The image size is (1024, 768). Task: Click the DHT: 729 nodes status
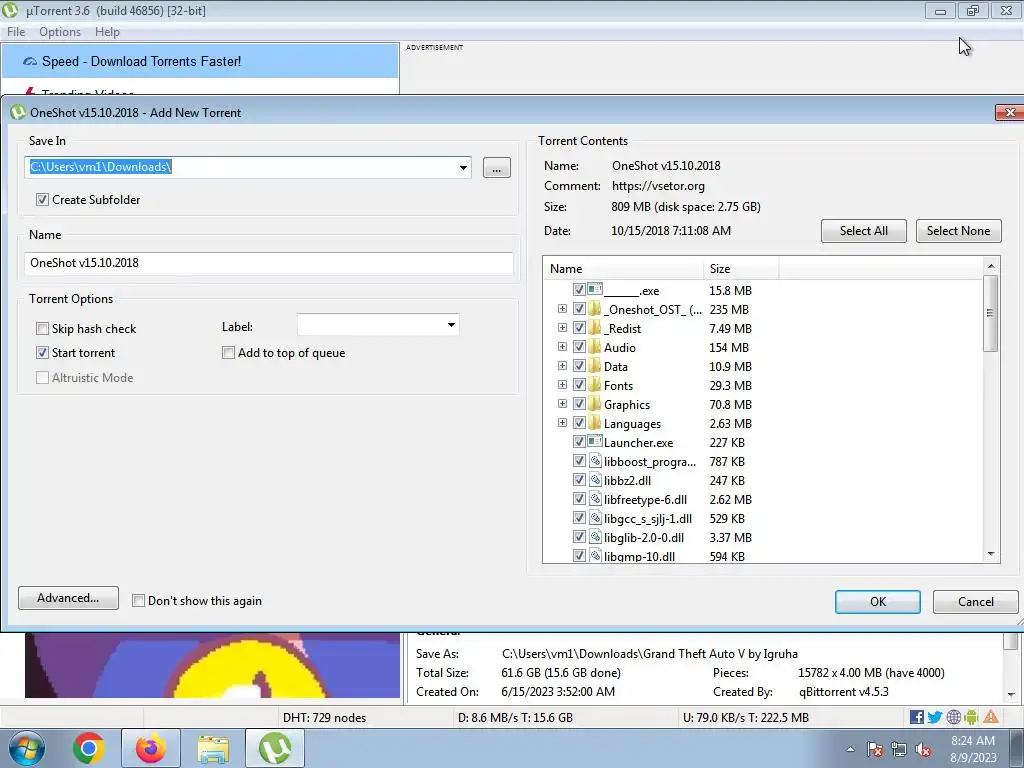[325, 717]
